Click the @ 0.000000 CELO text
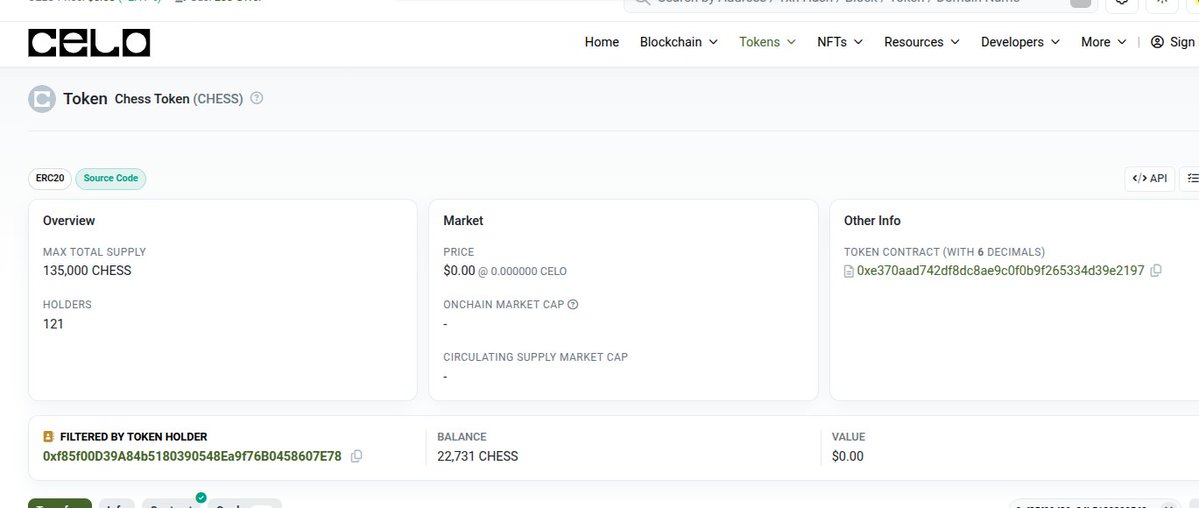Image resolution: width=1199 pixels, height=508 pixels. click(522, 272)
